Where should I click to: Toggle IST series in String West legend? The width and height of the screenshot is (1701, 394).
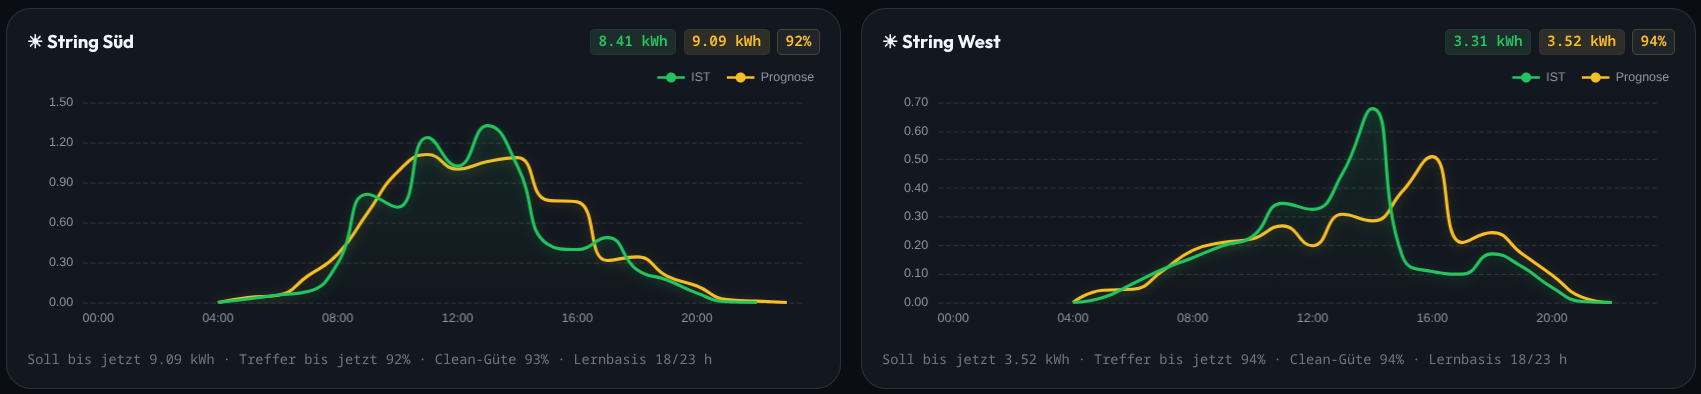click(x=1539, y=77)
